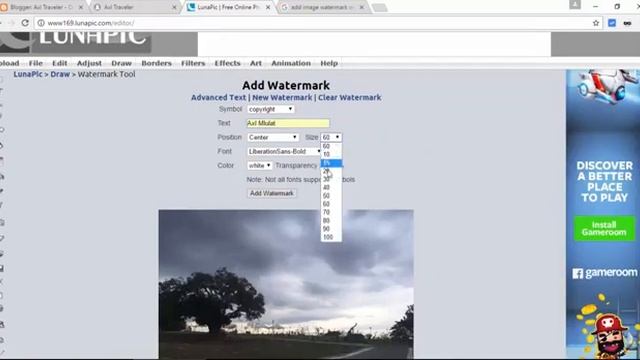Click the gameroom logo in the ad
640x360 pixels.
pyautogui.click(x=604, y=273)
